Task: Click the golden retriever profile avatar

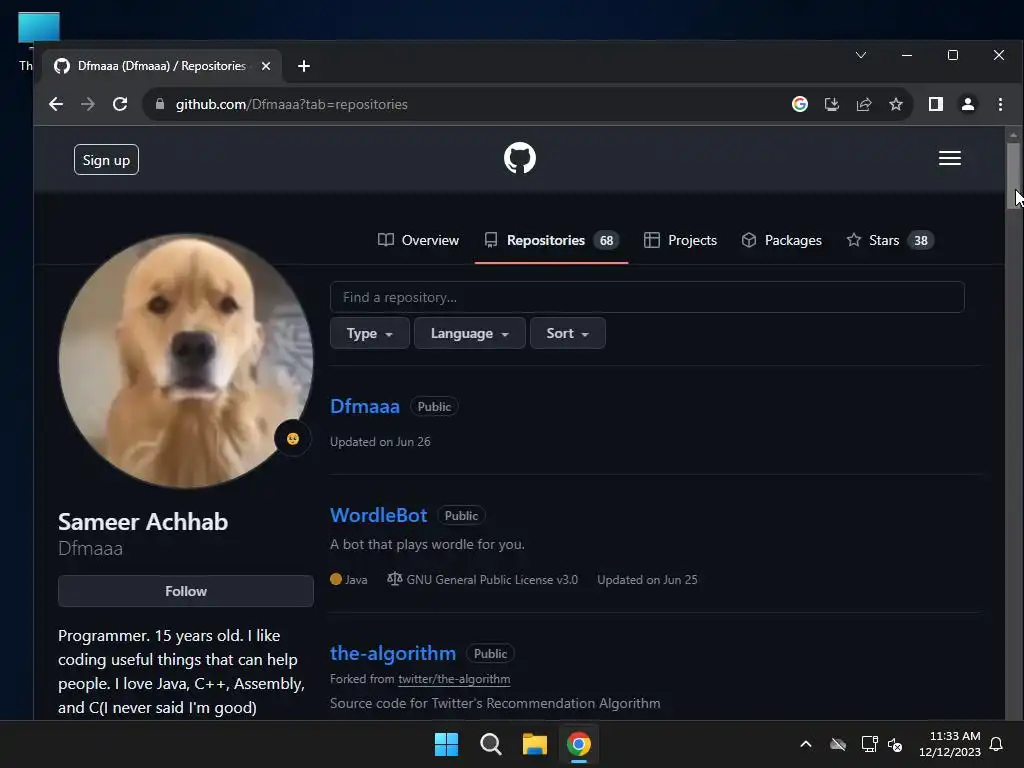Action: pyautogui.click(x=185, y=361)
